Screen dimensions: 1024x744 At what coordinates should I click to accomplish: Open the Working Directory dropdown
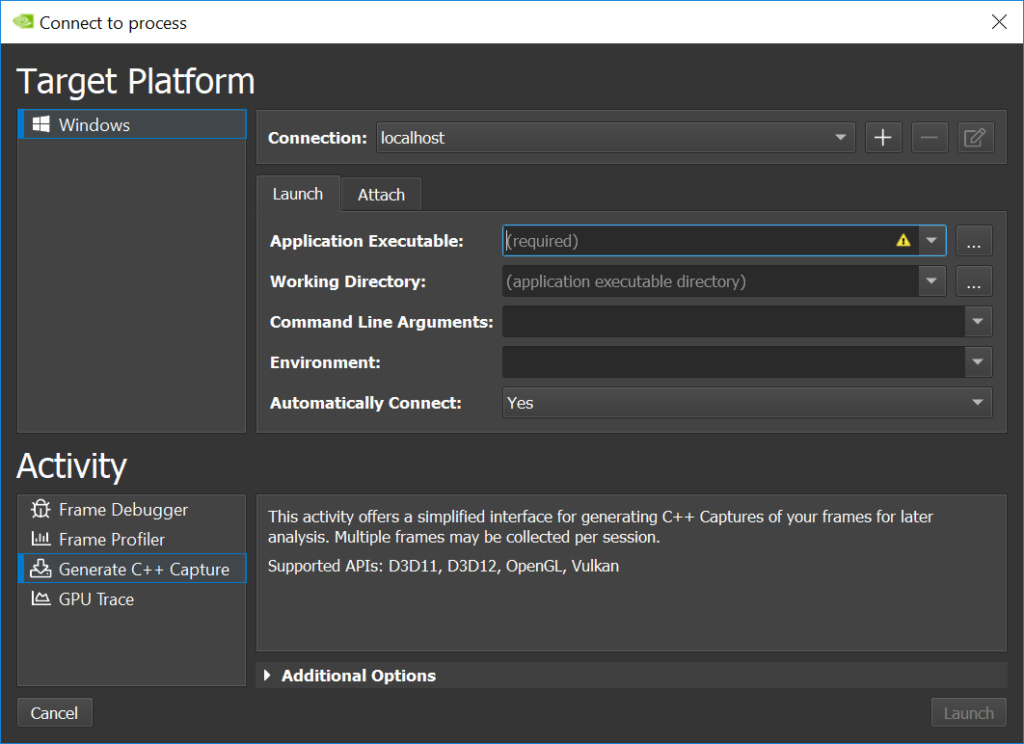[x=931, y=281]
